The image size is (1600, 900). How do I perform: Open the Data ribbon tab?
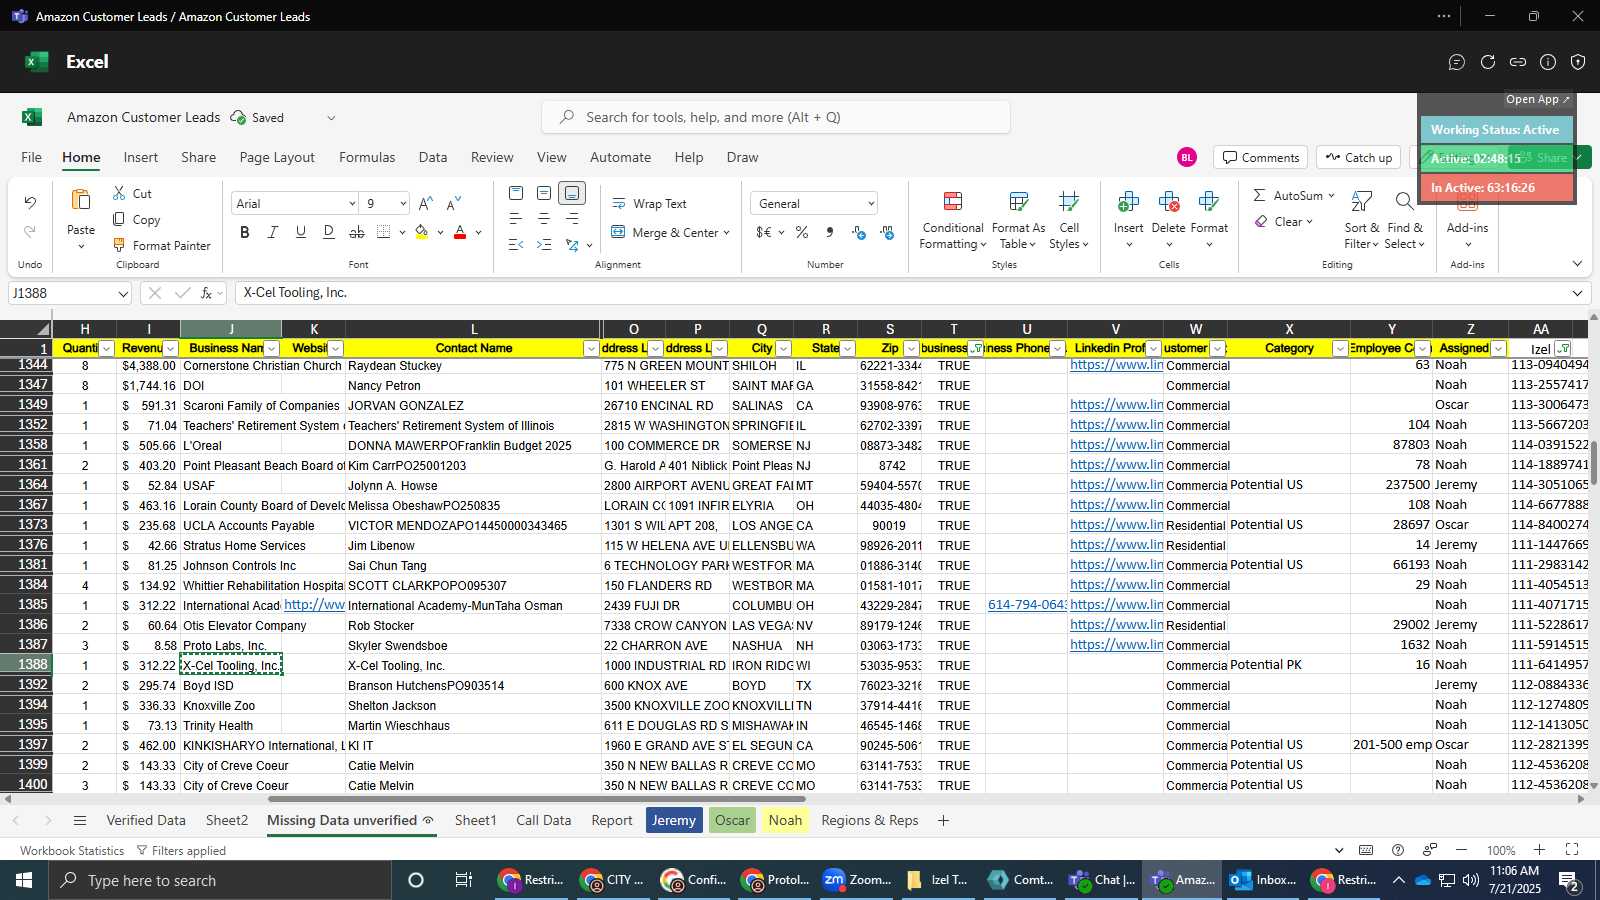point(433,157)
